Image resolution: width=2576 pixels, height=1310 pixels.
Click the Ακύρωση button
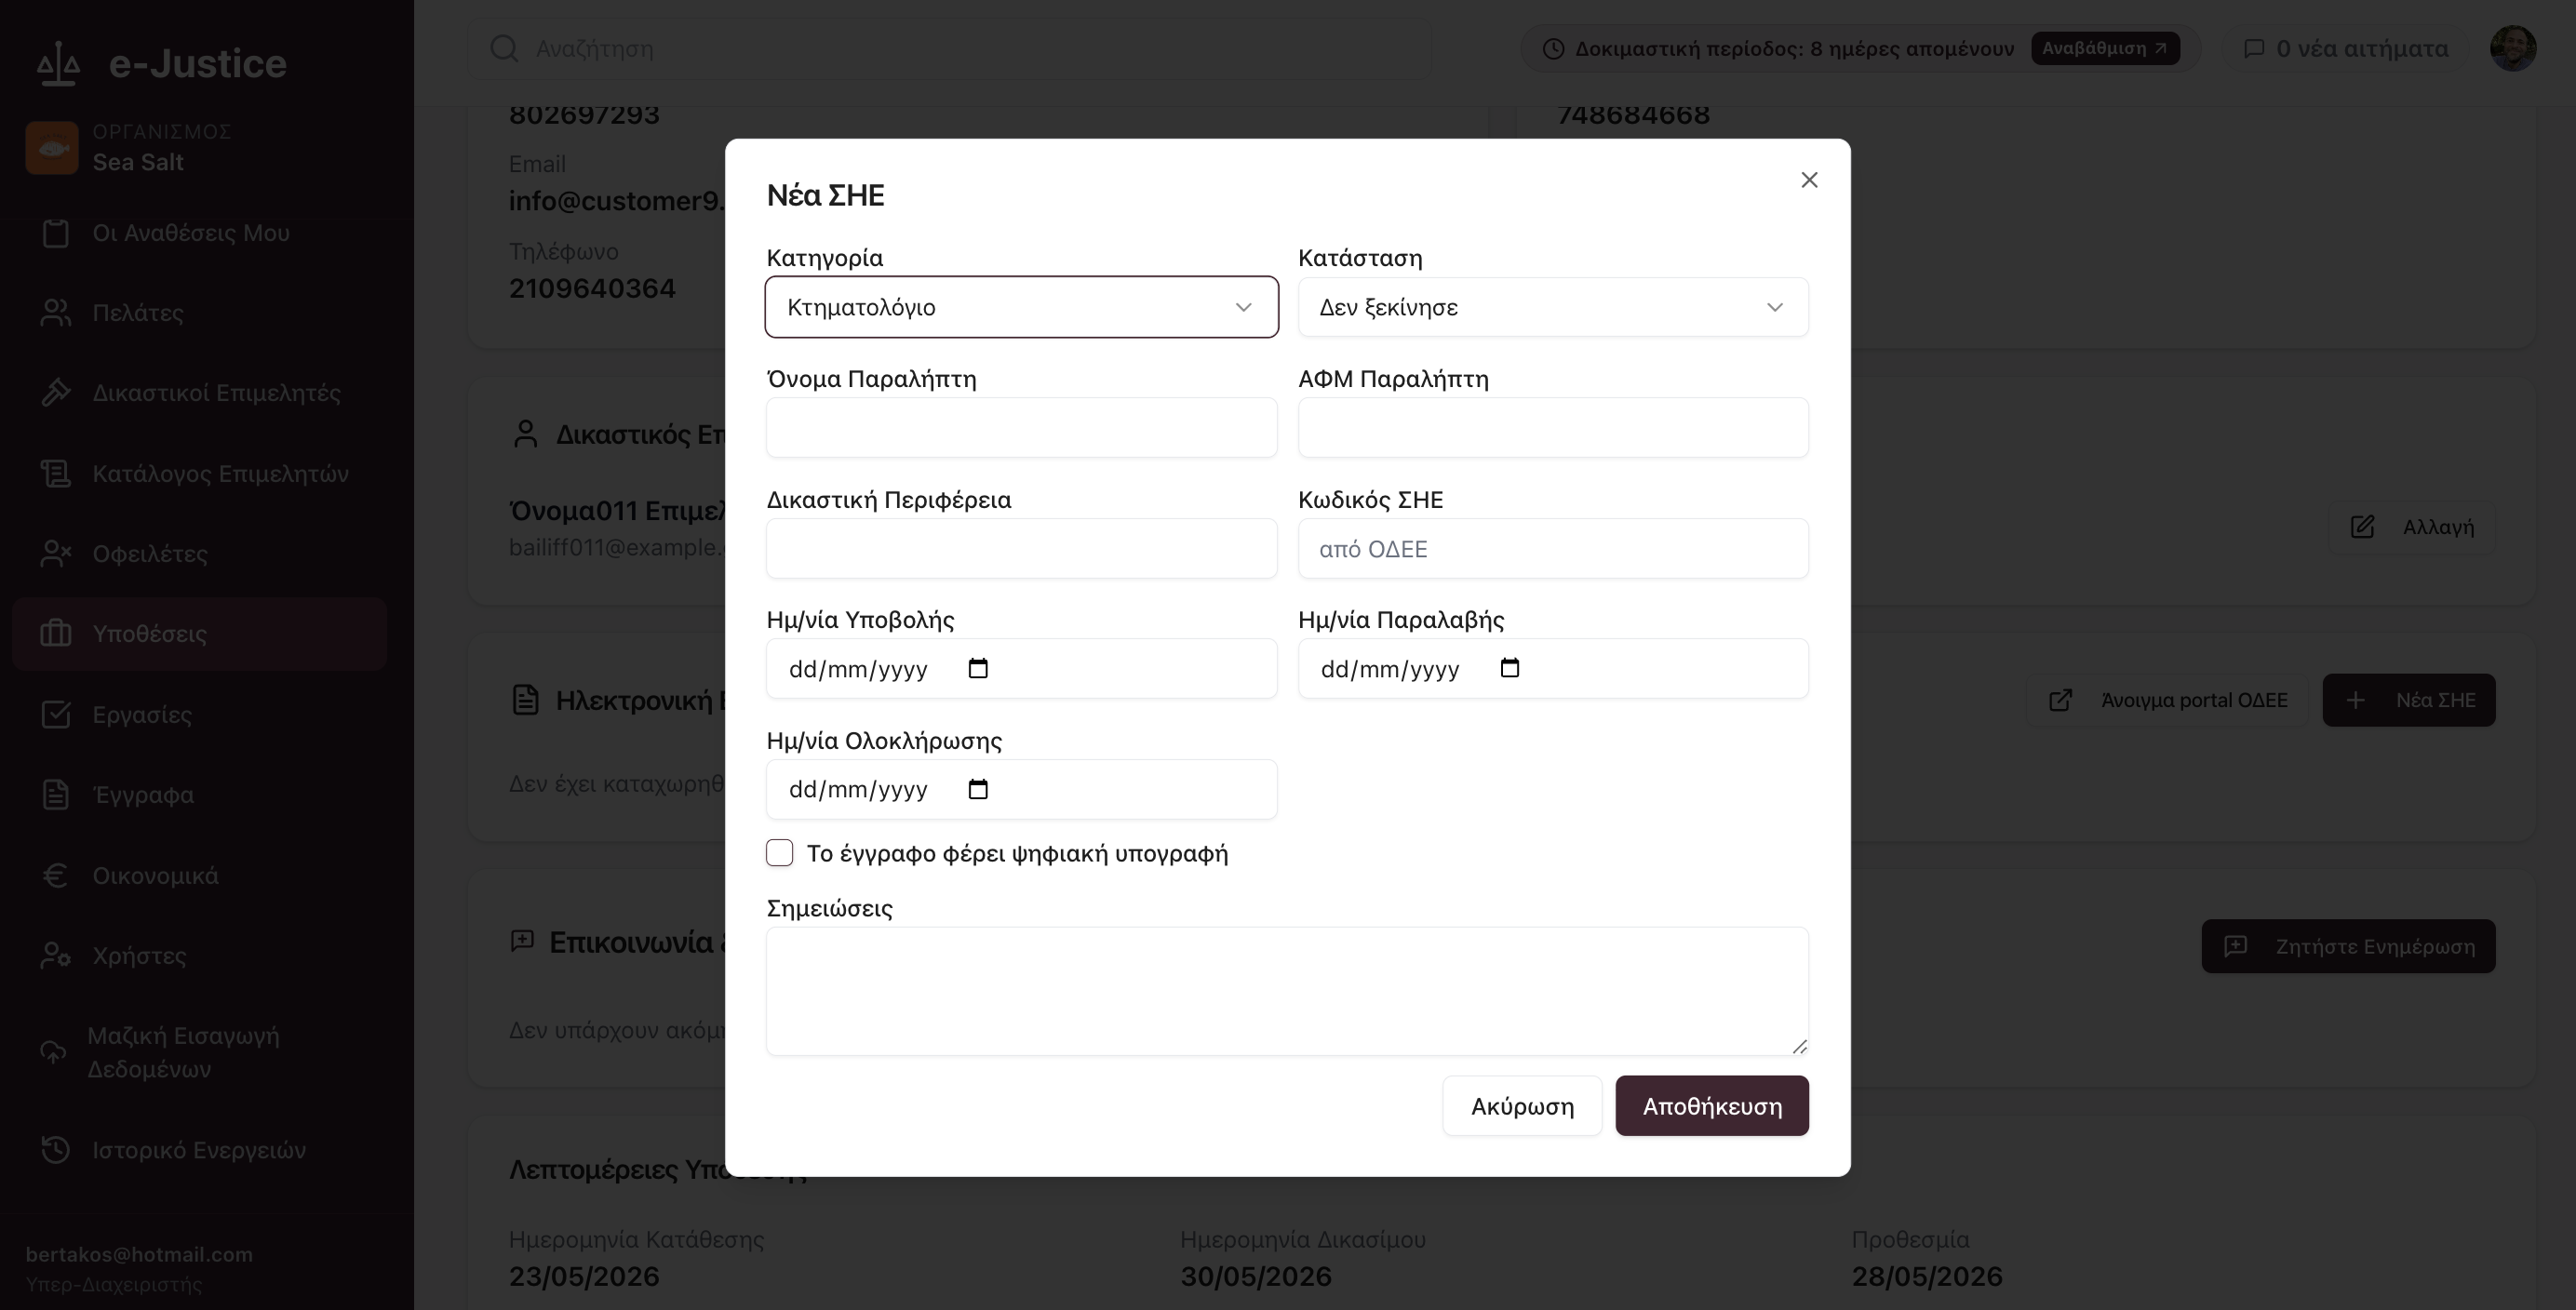tap(1522, 1106)
